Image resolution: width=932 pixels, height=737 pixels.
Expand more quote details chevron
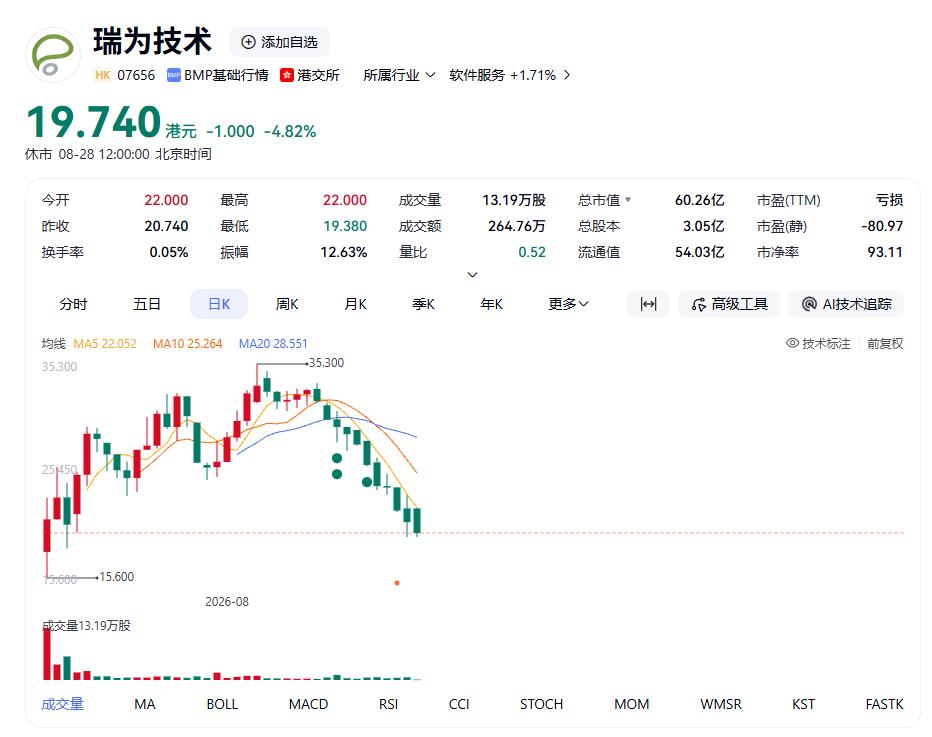473,275
